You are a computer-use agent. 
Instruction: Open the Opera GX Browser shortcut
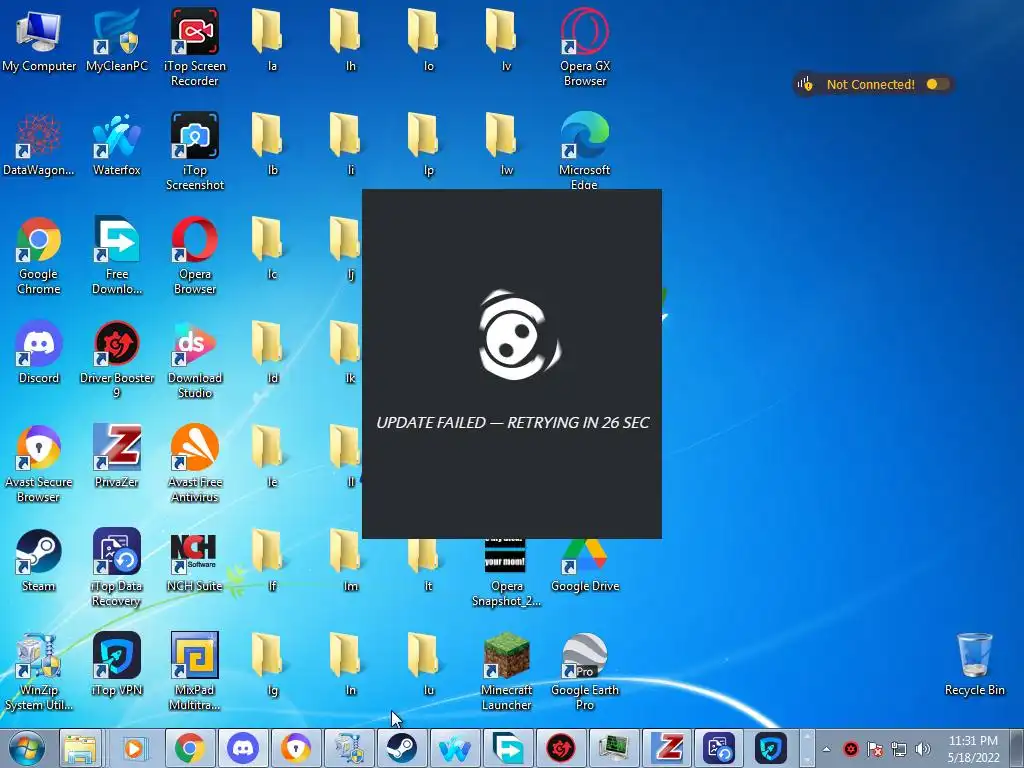(584, 46)
